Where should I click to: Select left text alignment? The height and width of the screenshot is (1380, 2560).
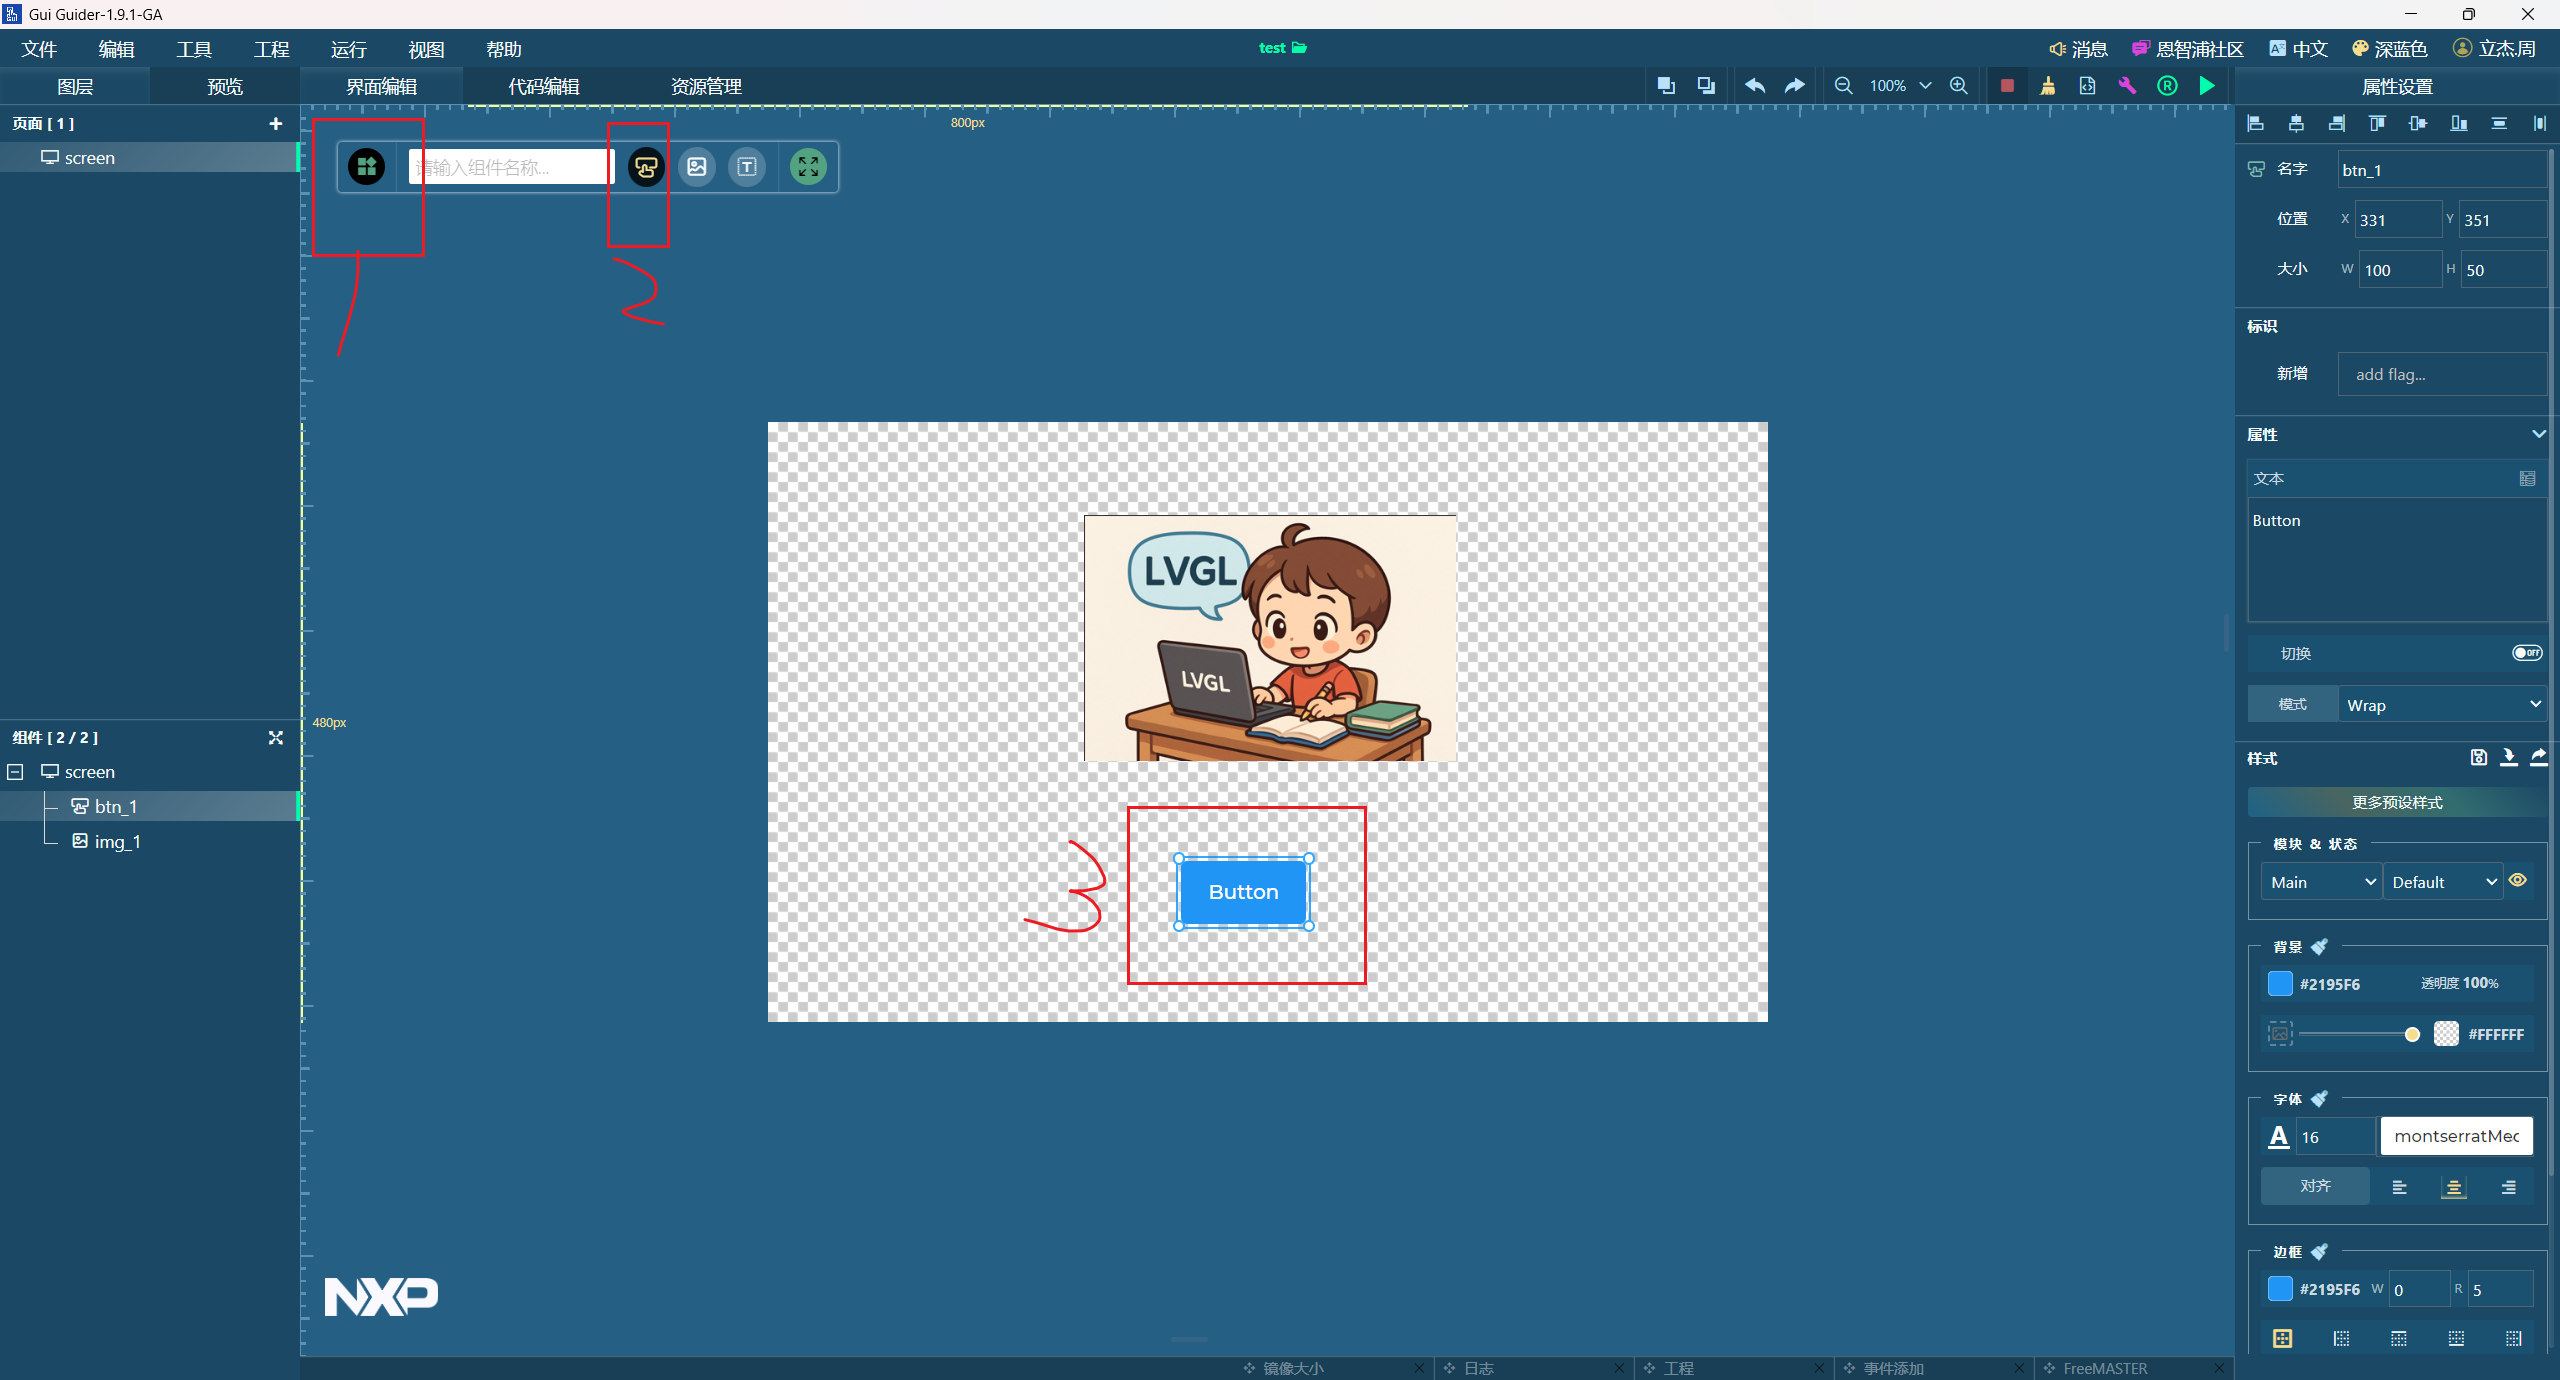point(2399,1187)
